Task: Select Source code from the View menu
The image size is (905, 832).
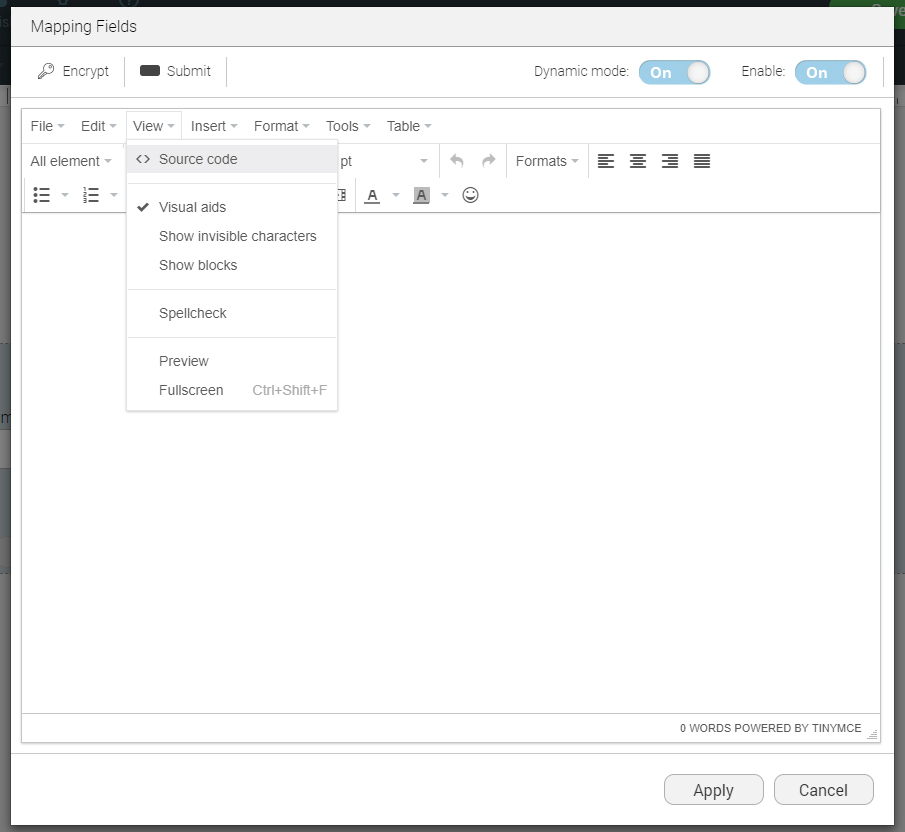Action: click(197, 159)
